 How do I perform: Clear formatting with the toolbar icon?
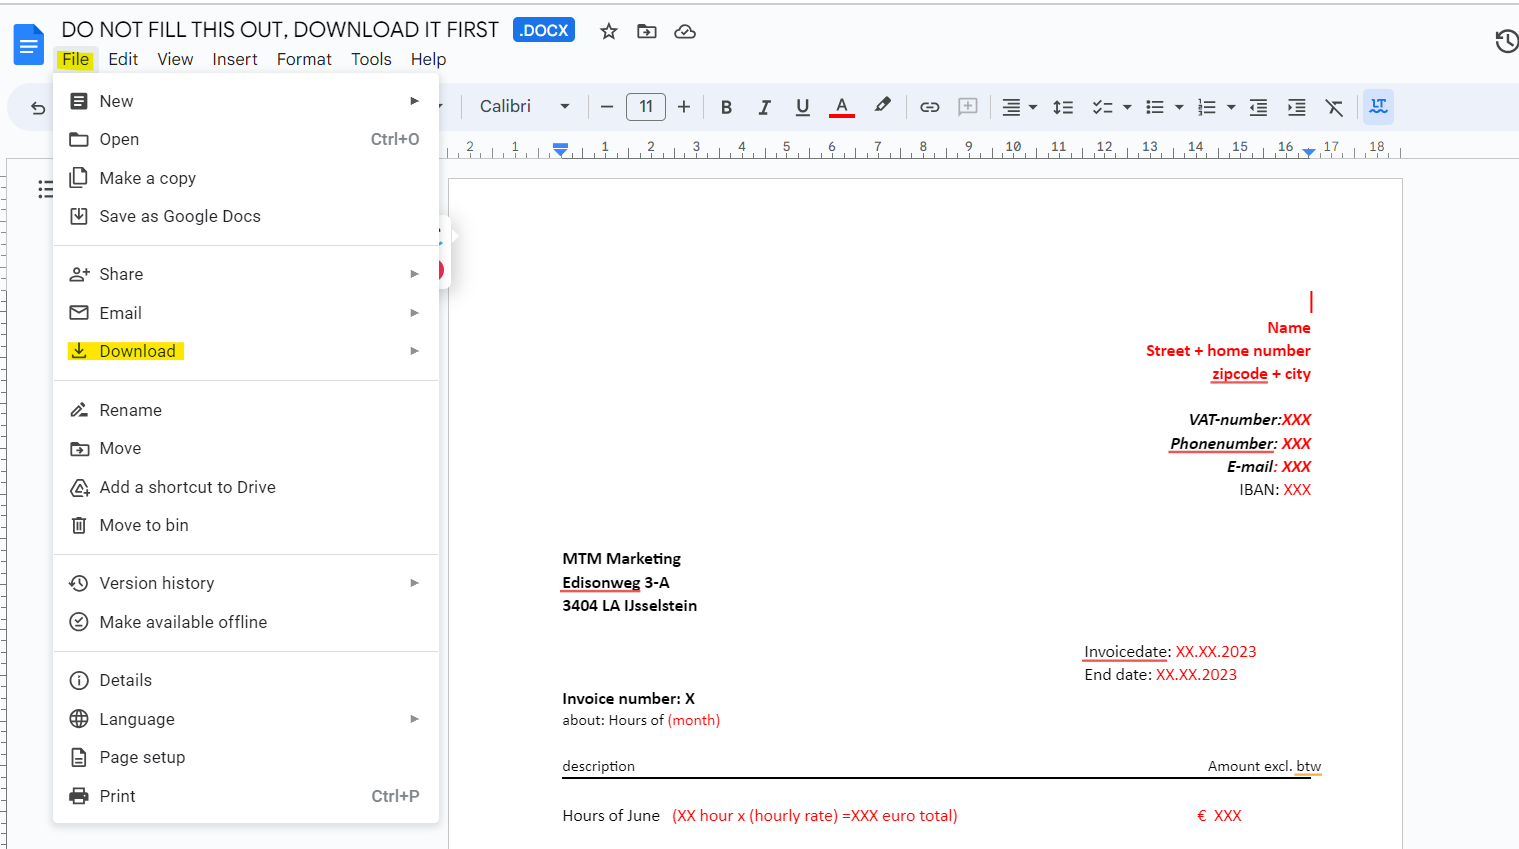point(1334,107)
